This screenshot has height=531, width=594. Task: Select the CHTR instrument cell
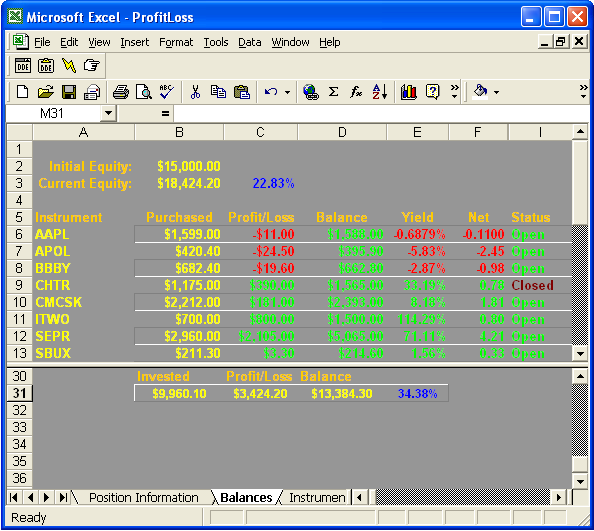[83, 285]
